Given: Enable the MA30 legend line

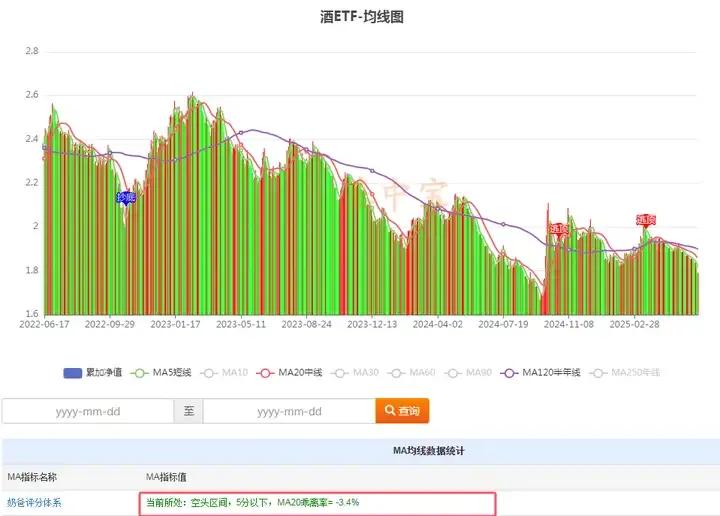Looking at the screenshot, I should pyautogui.click(x=355, y=373).
